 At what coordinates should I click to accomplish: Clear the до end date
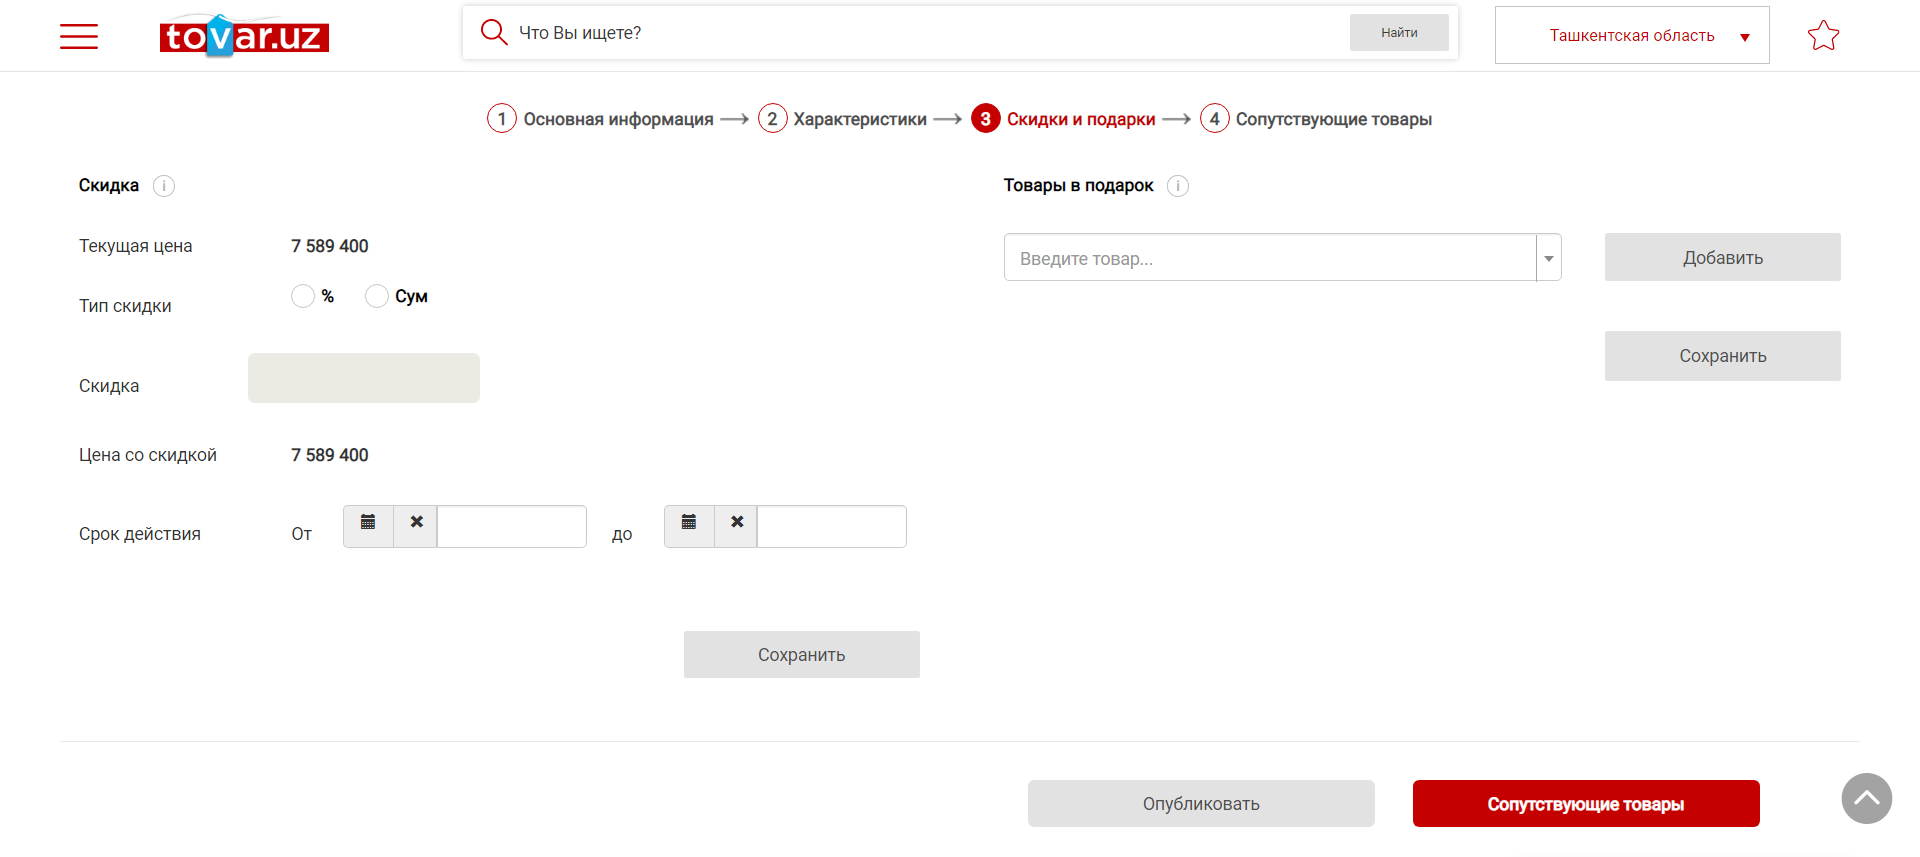point(737,526)
